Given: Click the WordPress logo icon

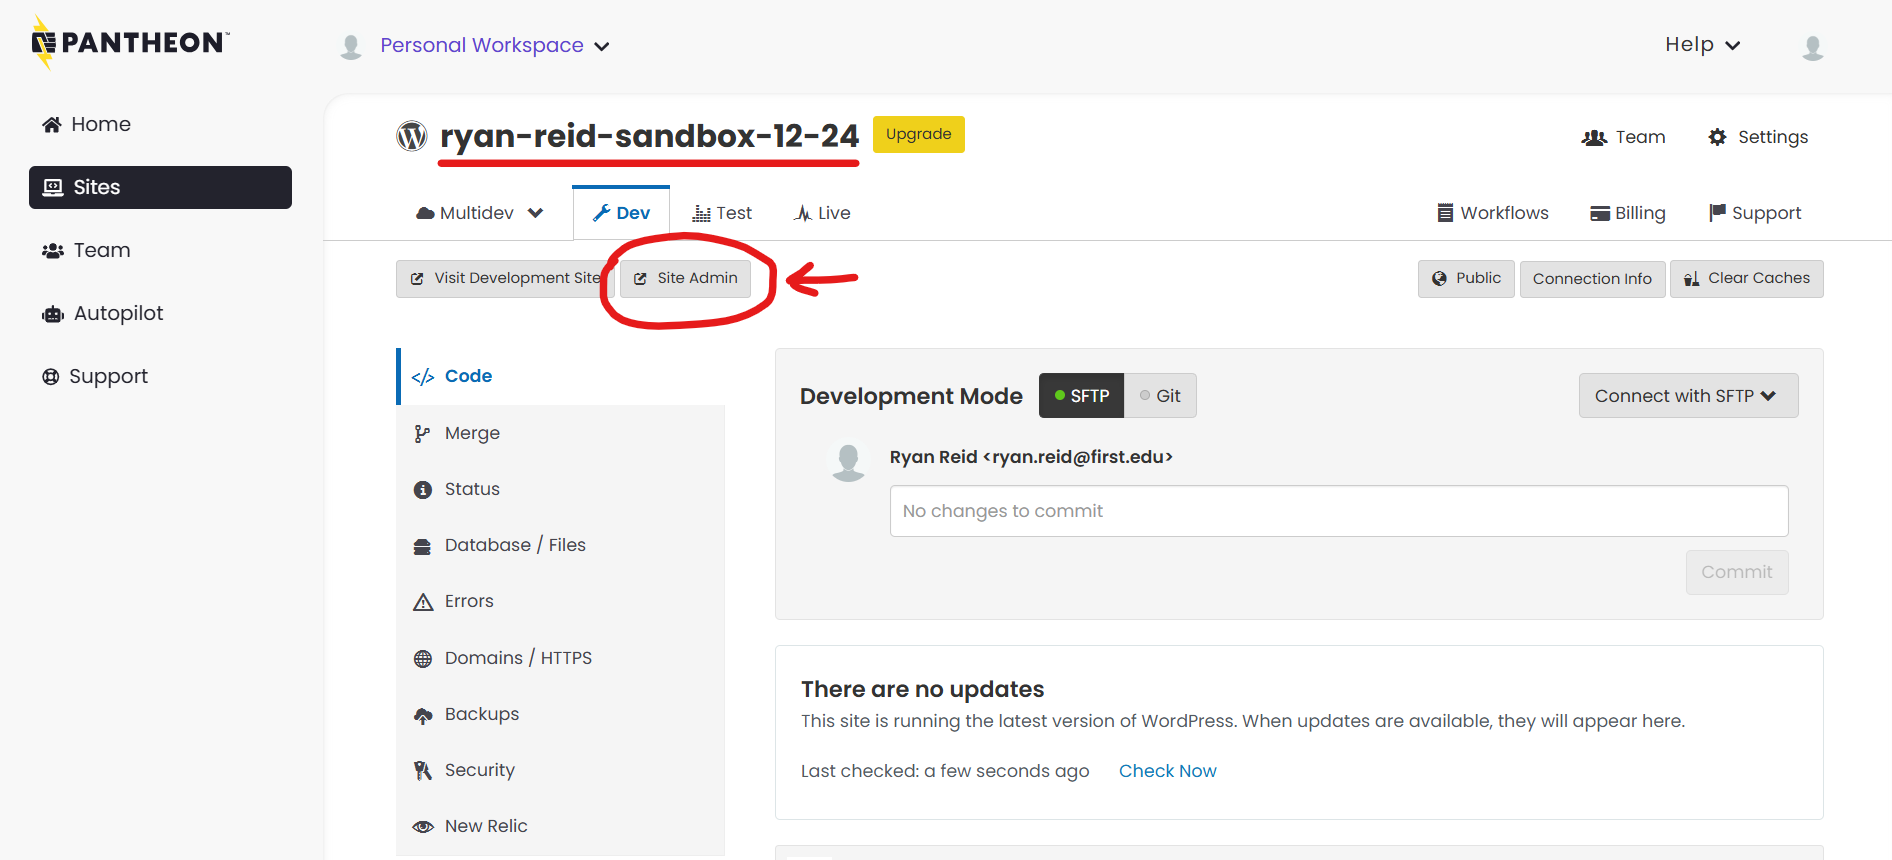Looking at the screenshot, I should click(x=412, y=135).
